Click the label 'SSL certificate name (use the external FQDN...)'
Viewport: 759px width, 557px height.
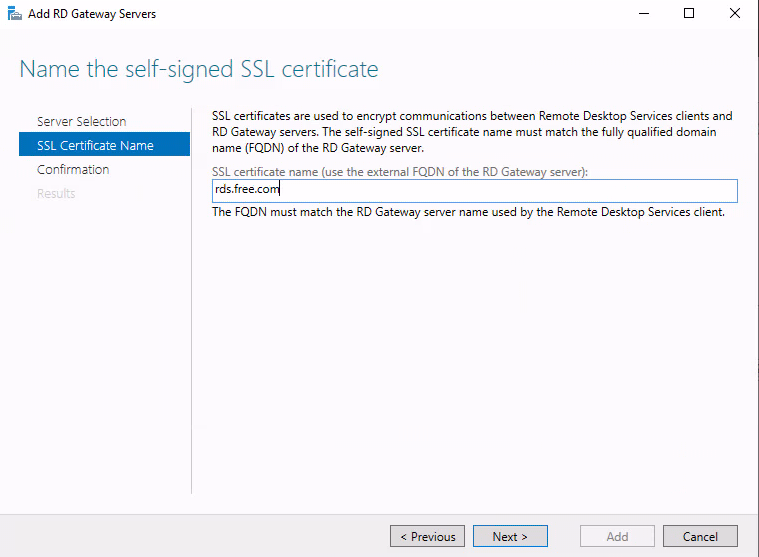400,172
